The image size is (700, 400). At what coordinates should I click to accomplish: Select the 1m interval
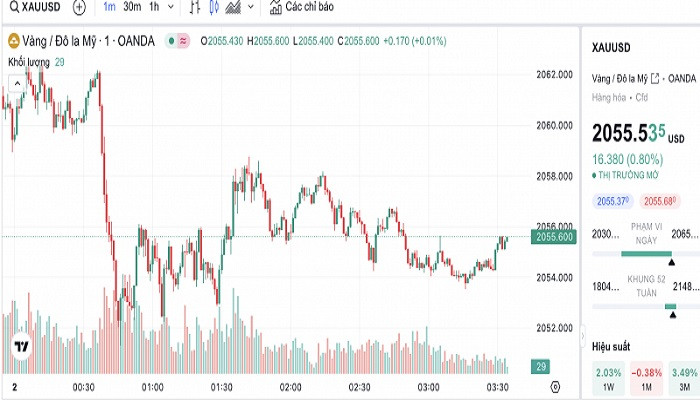(109, 7)
